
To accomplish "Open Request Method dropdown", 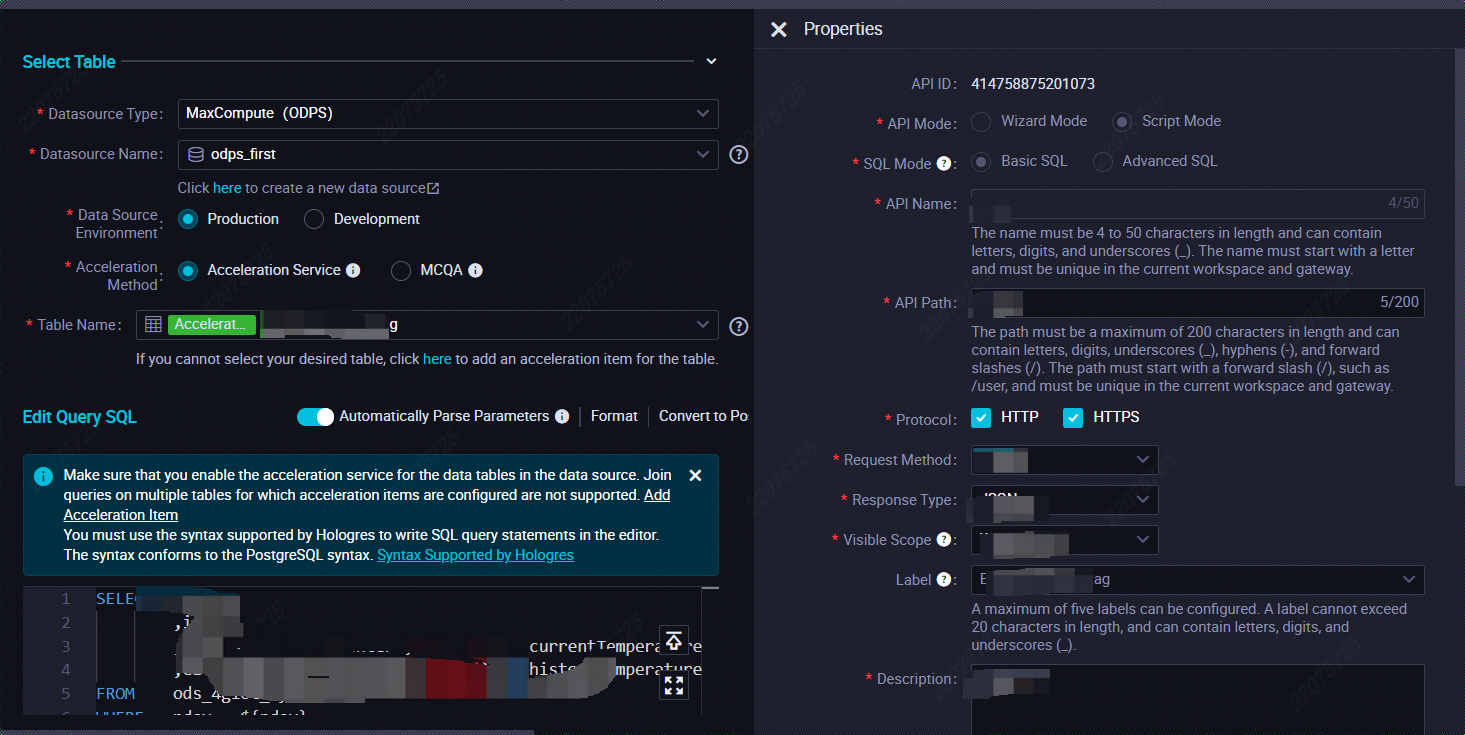I will [x=1065, y=460].
